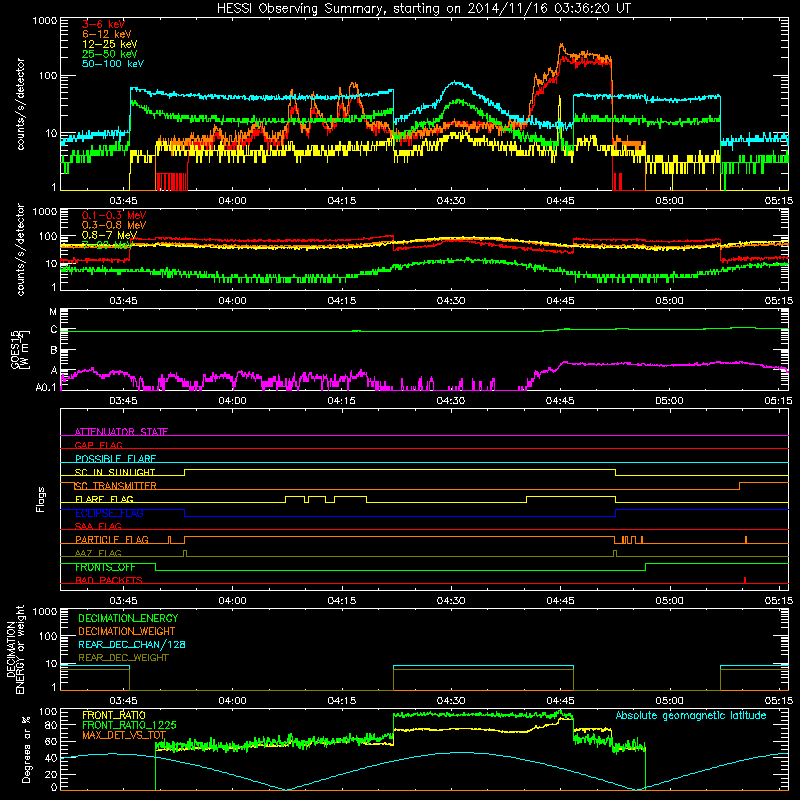
Task: Pick the ECLIPSE_FLAG label
Action: [x=109, y=513]
